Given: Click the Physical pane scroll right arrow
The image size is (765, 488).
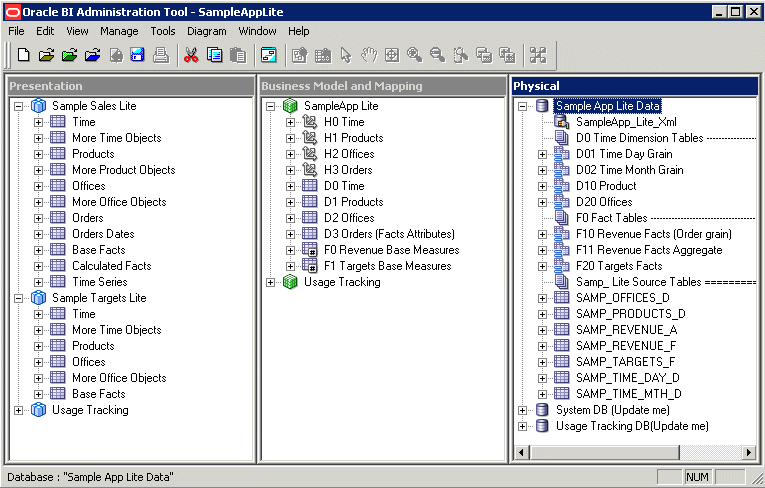Looking at the screenshot, I should coord(749,452).
